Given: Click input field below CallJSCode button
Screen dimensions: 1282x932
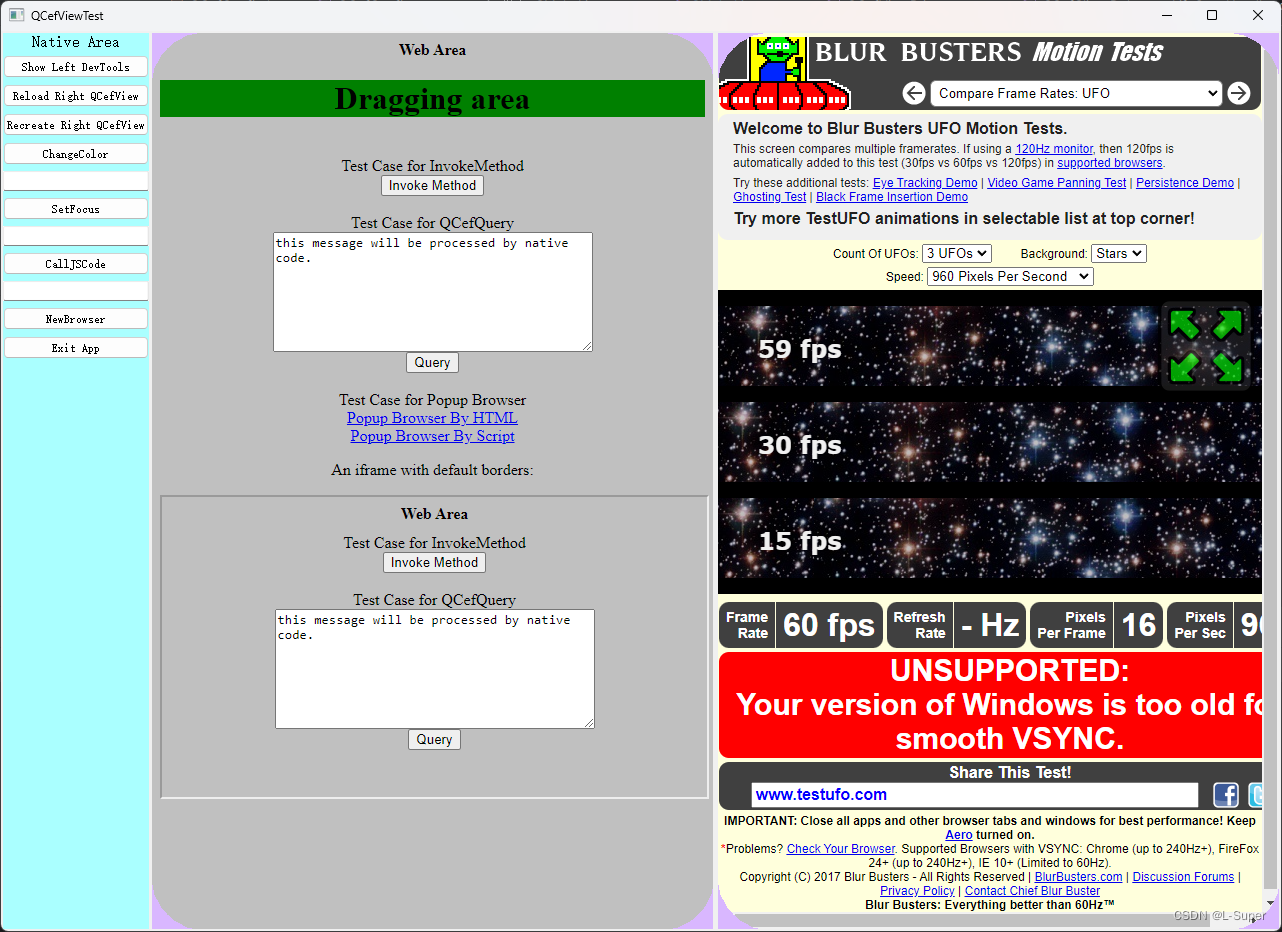Looking at the screenshot, I should (76, 291).
